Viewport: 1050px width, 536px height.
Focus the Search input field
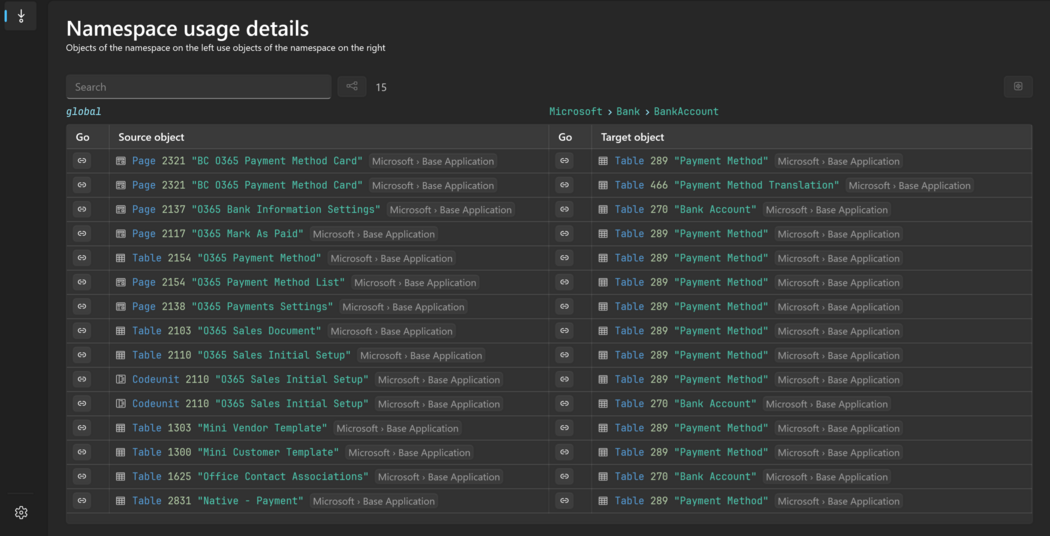click(198, 86)
